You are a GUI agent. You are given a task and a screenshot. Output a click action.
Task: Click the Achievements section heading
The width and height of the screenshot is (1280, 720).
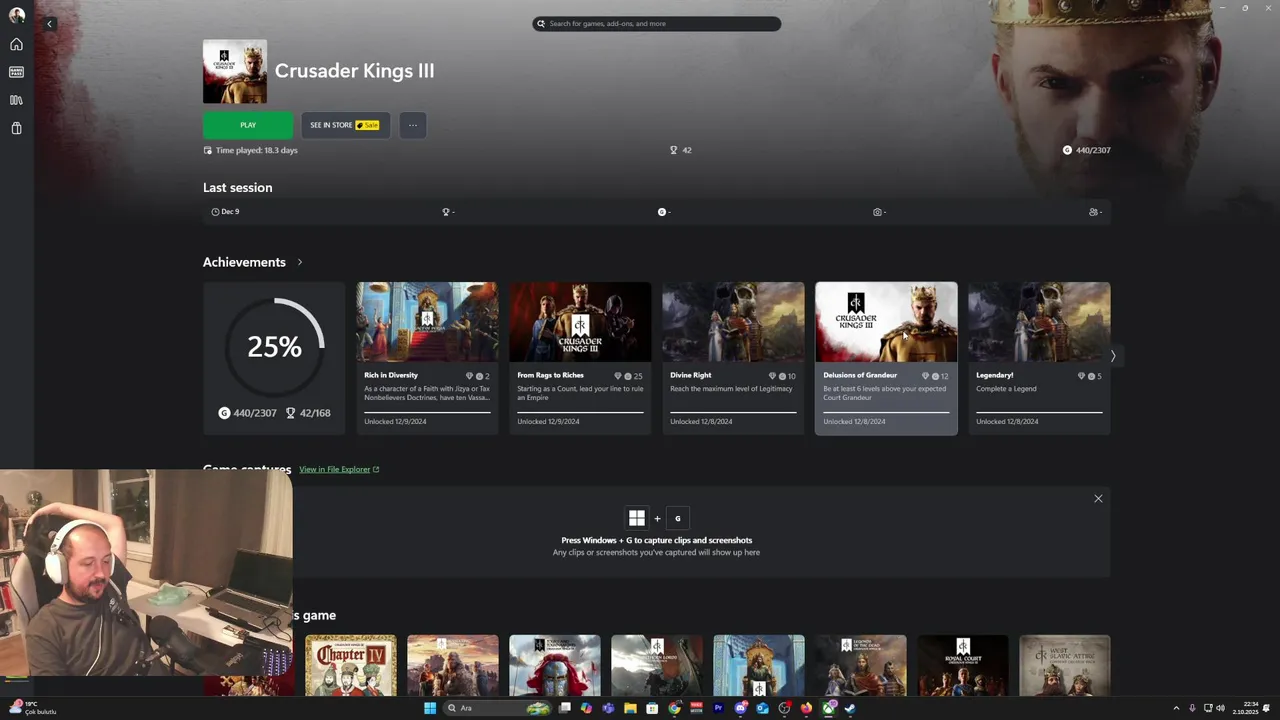point(244,262)
